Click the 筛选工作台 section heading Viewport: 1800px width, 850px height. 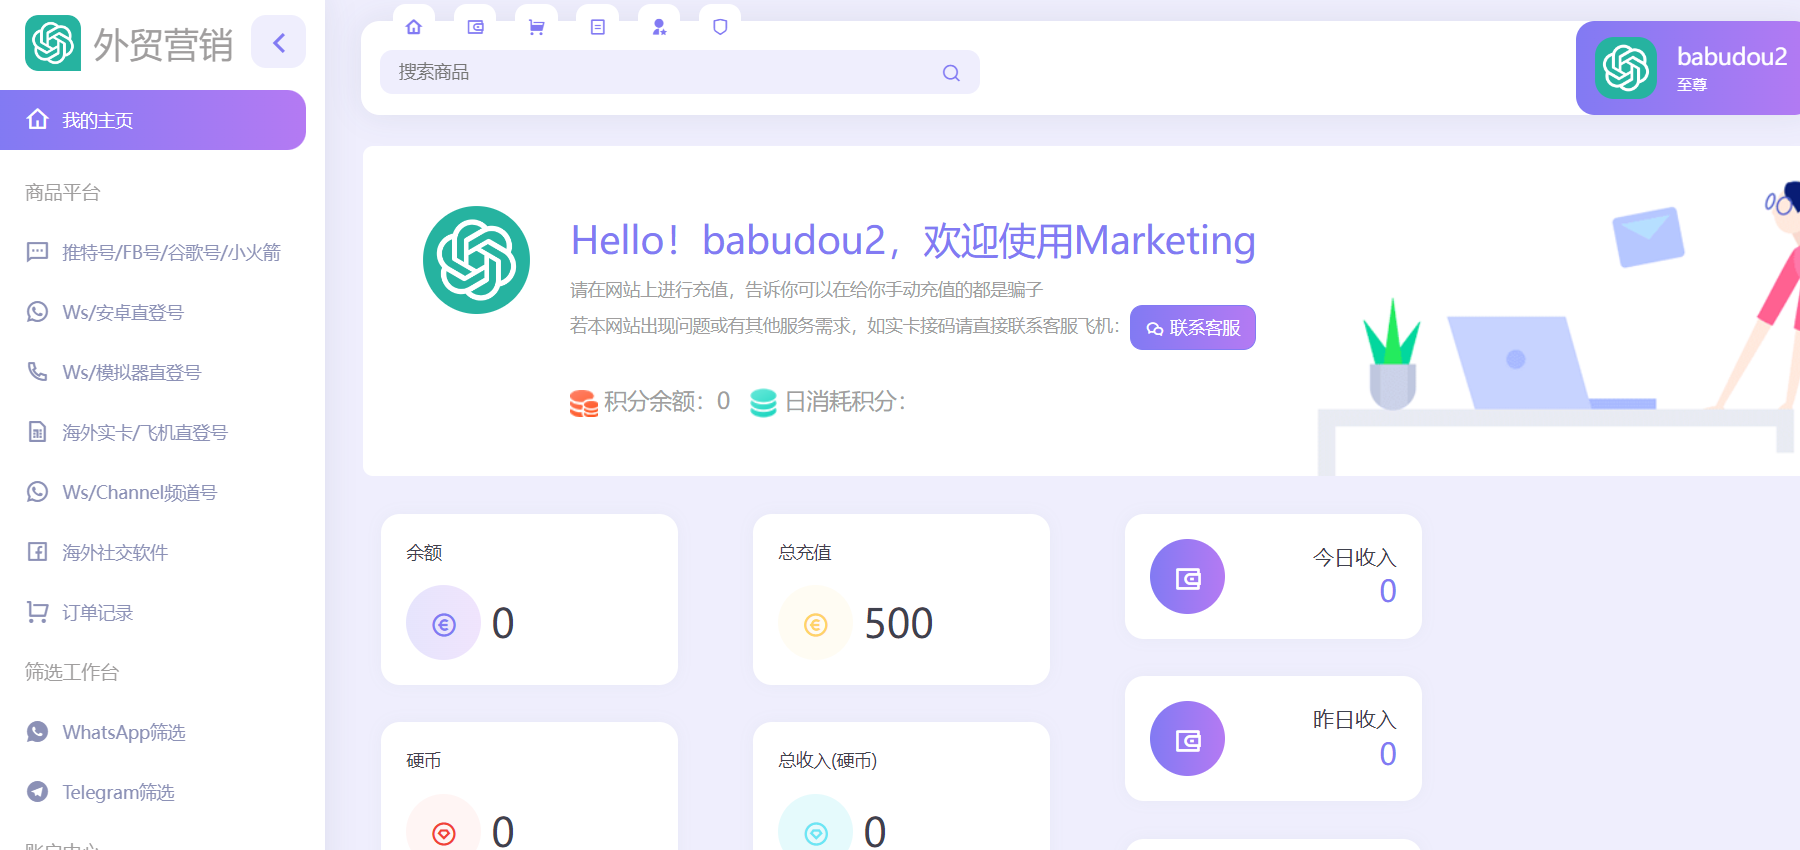(x=71, y=672)
